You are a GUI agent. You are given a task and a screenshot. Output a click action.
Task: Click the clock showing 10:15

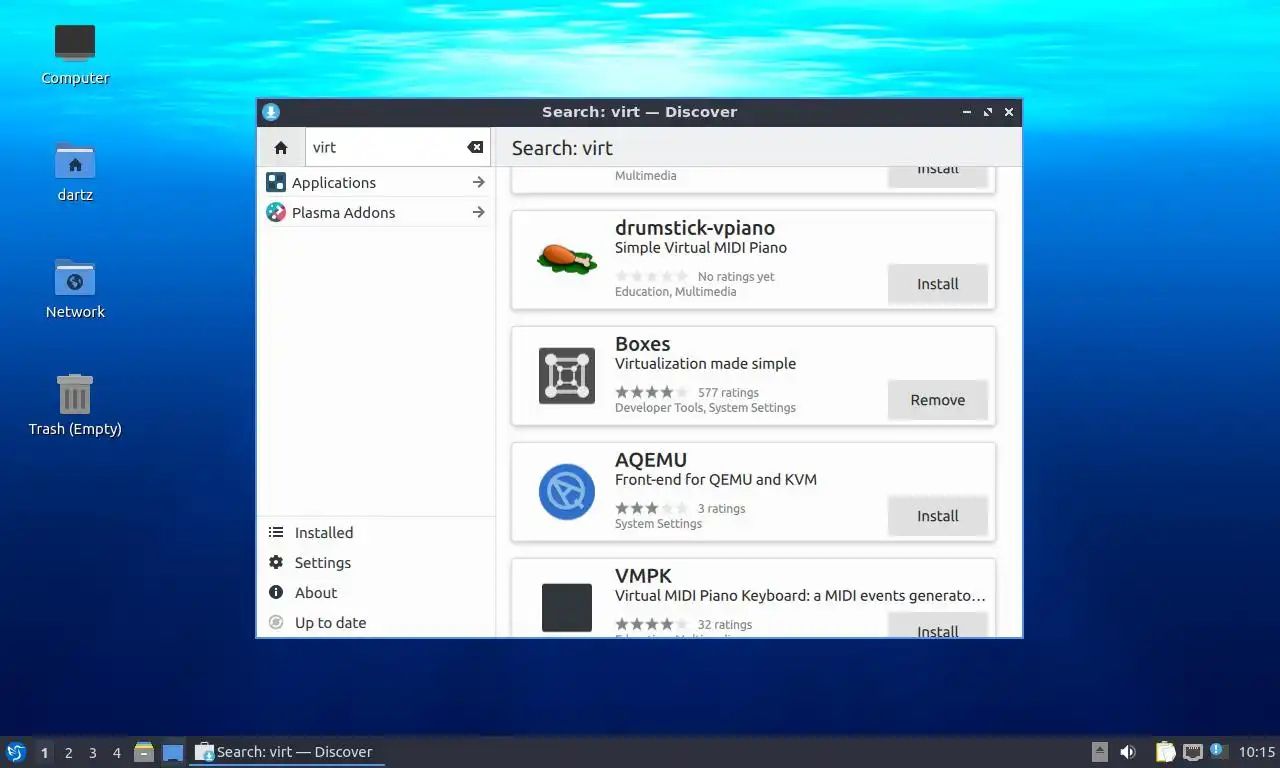pyautogui.click(x=1256, y=752)
